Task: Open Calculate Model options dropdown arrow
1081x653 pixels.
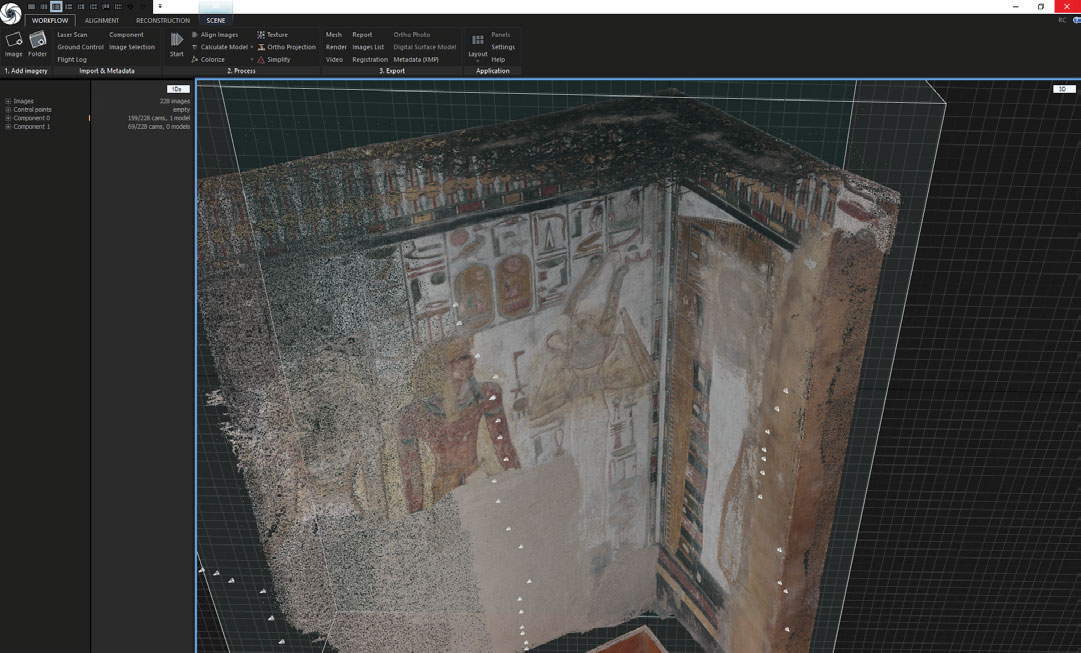Action: [x=252, y=47]
